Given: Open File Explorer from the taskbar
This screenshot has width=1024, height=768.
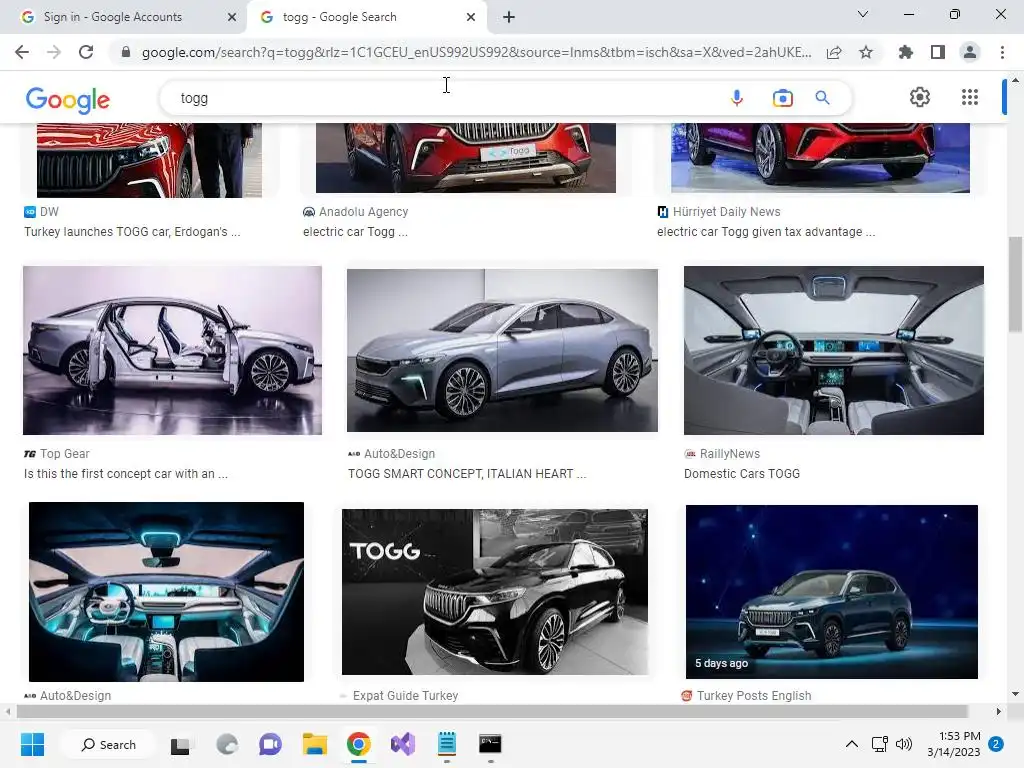Looking at the screenshot, I should tap(314, 744).
